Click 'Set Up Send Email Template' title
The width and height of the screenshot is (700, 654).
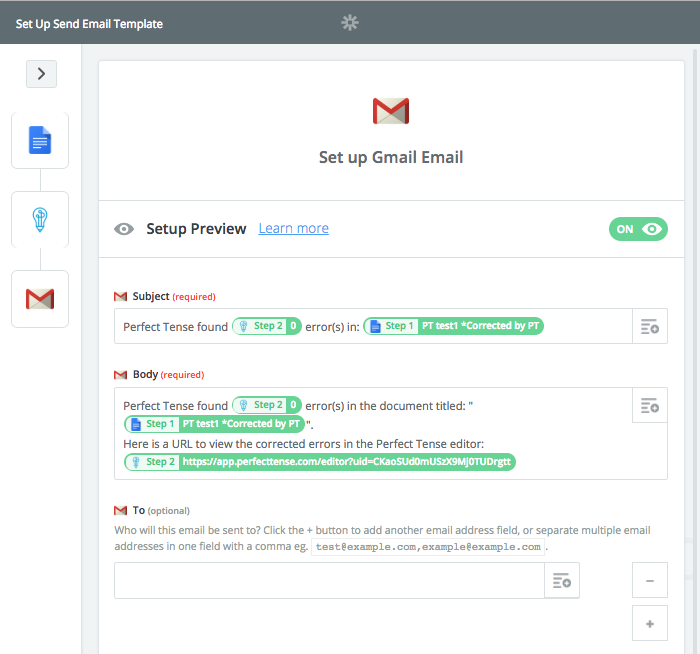(89, 24)
